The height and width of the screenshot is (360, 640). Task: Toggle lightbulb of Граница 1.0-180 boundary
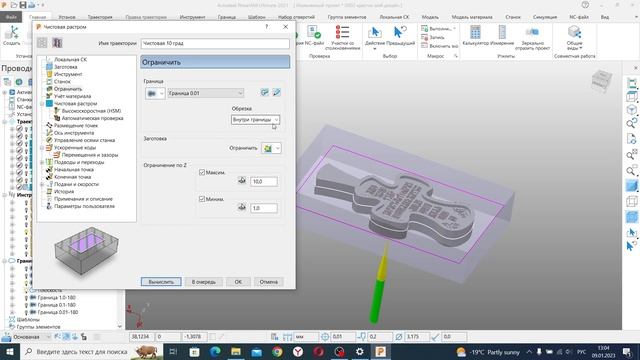point(27,298)
